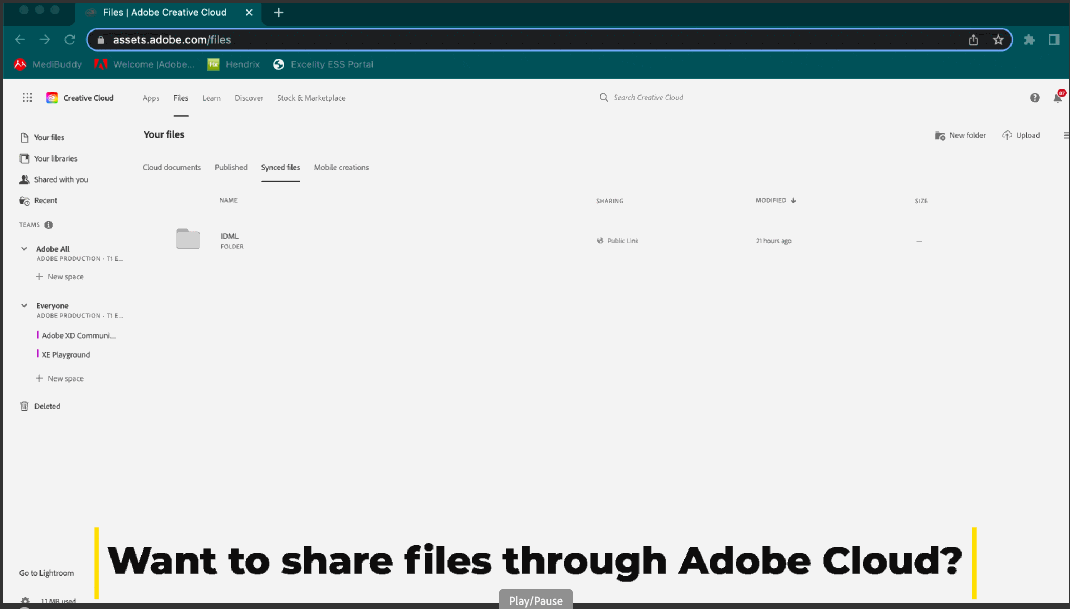The height and width of the screenshot is (609, 1070).
Task: Click the Recent clock icon
Action: click(x=25, y=201)
